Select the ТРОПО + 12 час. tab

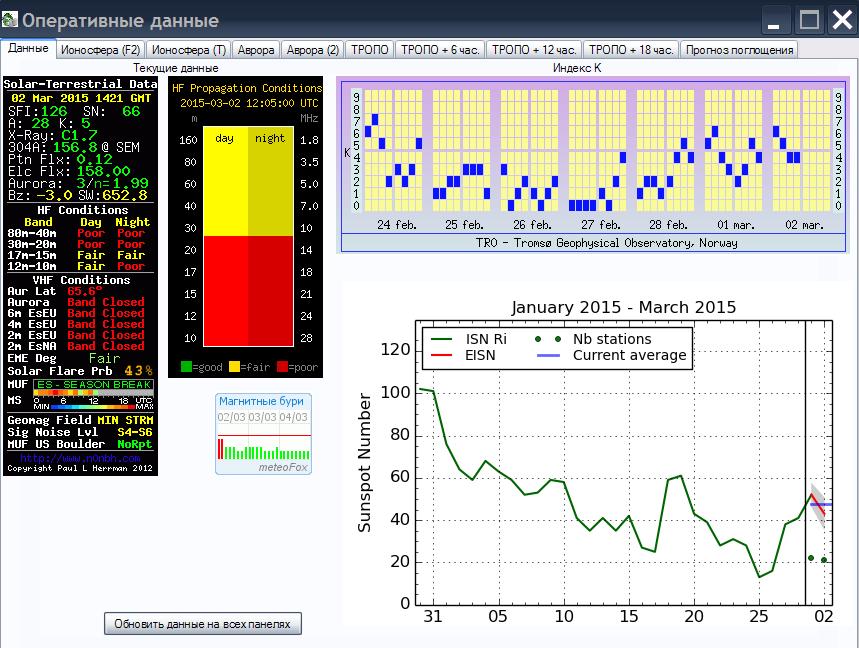(x=534, y=50)
